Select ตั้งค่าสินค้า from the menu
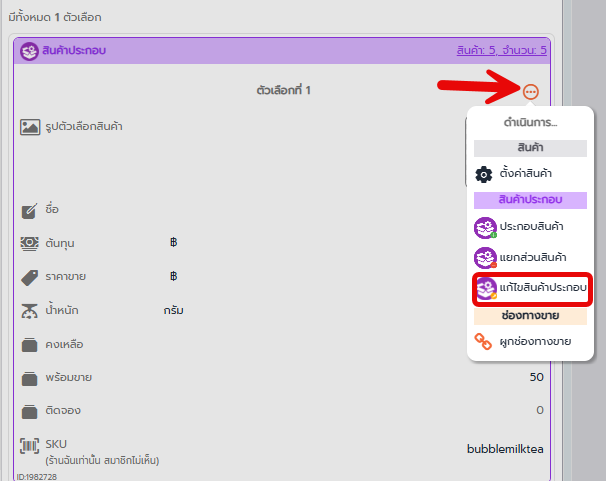 (526, 174)
